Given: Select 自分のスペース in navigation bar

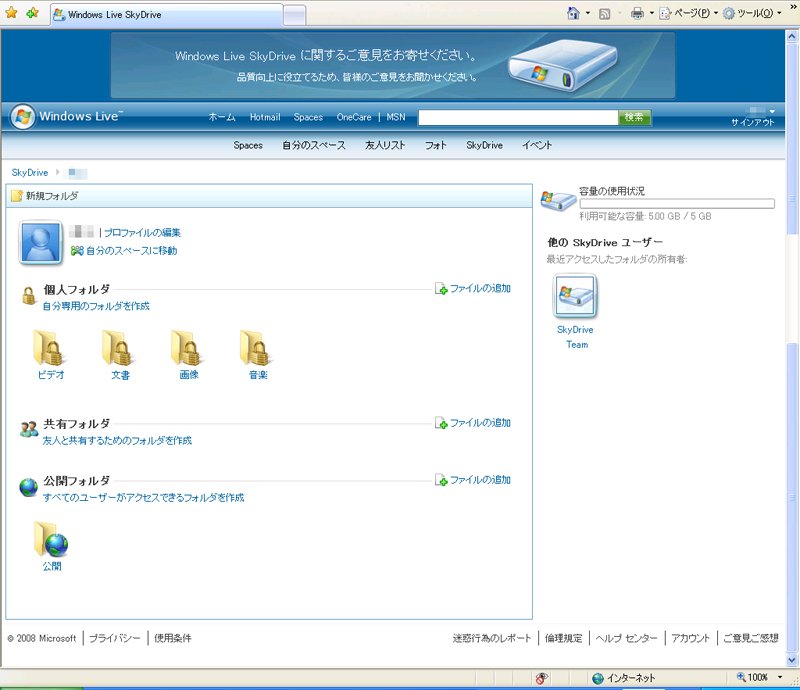Looking at the screenshot, I should coord(314,145).
